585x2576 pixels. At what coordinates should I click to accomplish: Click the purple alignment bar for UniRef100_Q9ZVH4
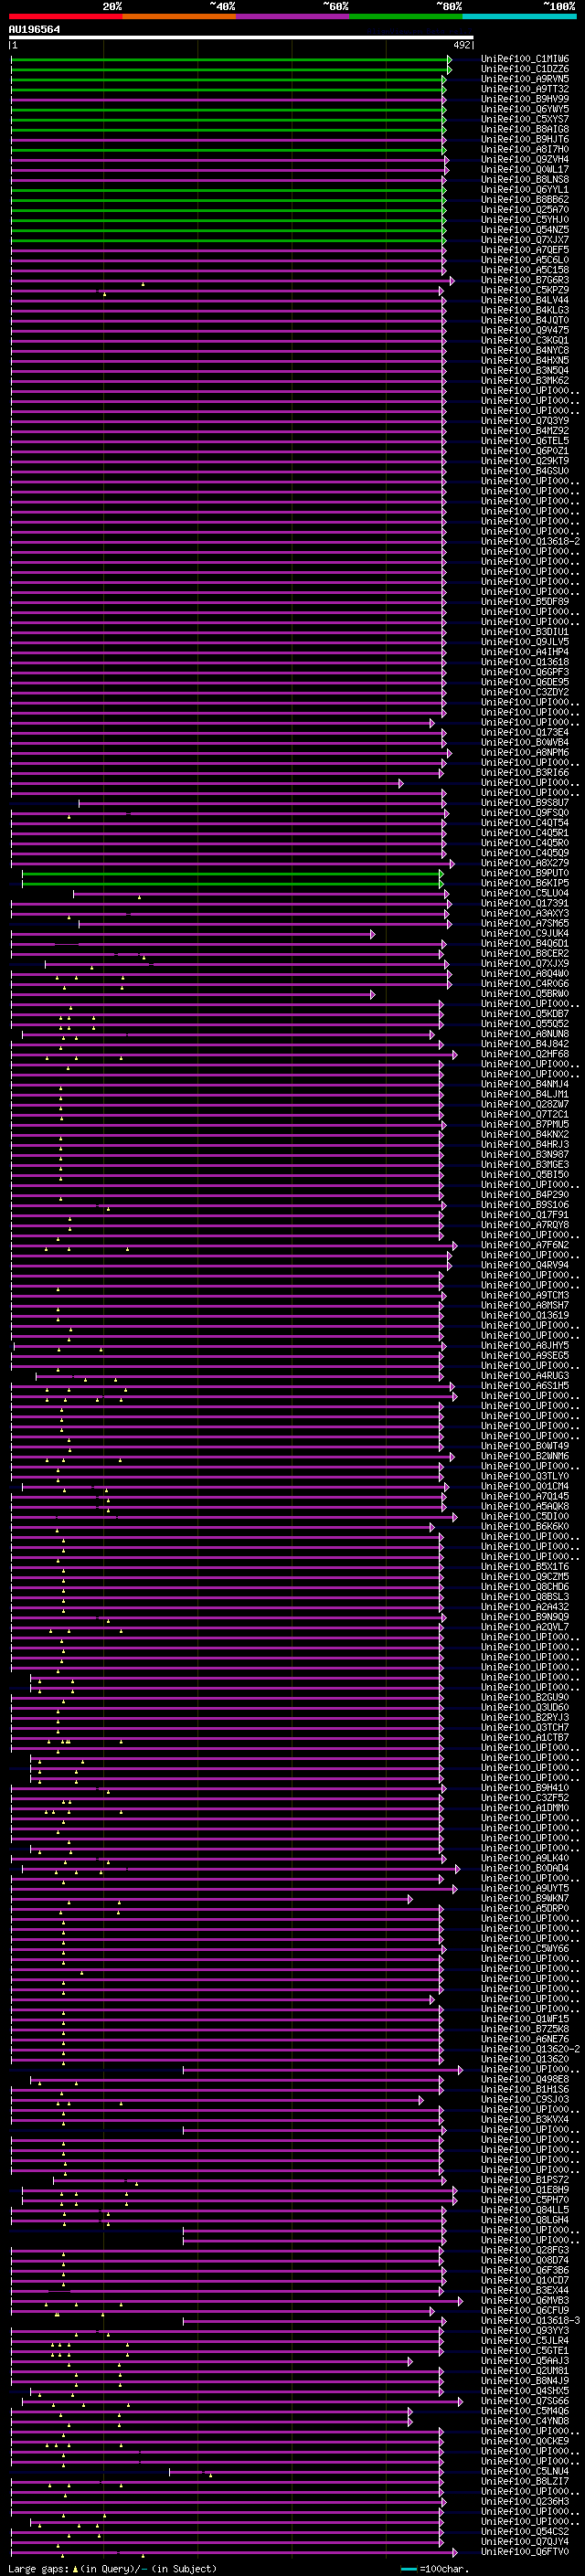[x=230, y=160]
